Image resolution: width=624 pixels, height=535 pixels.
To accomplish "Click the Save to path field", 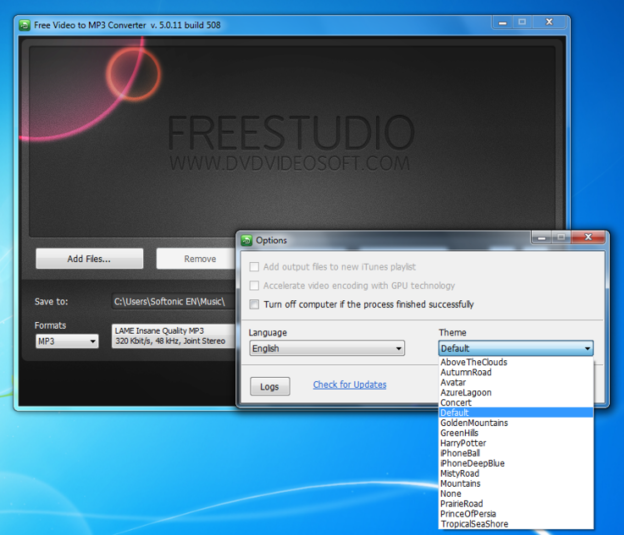I will 174,301.
